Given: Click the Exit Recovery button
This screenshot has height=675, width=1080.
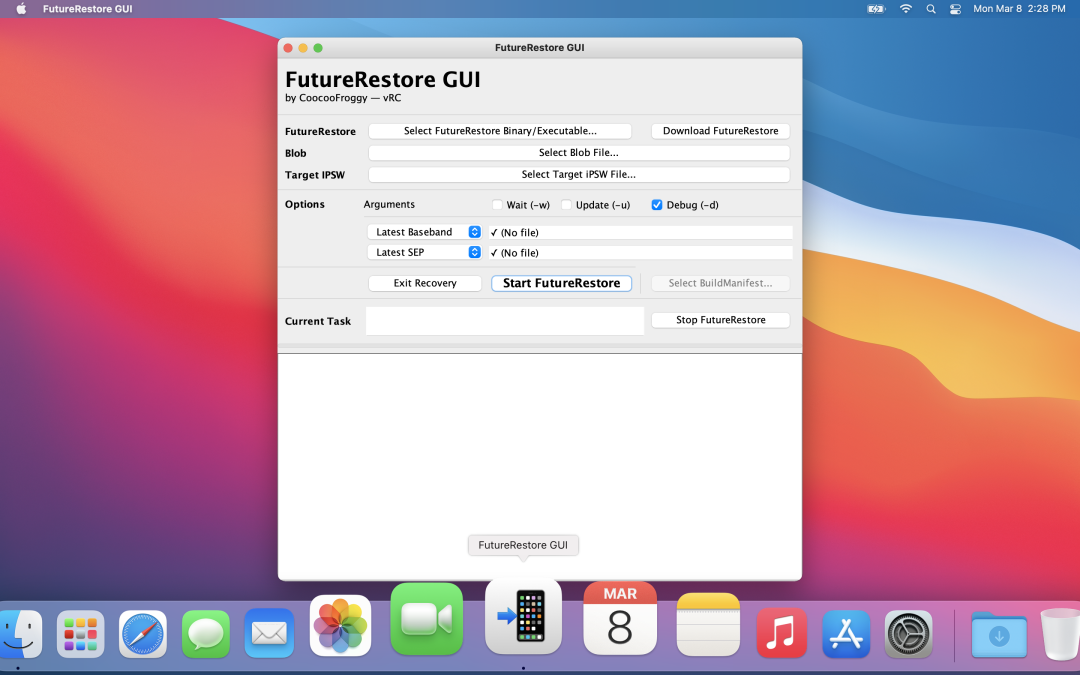Looking at the screenshot, I should tap(425, 283).
